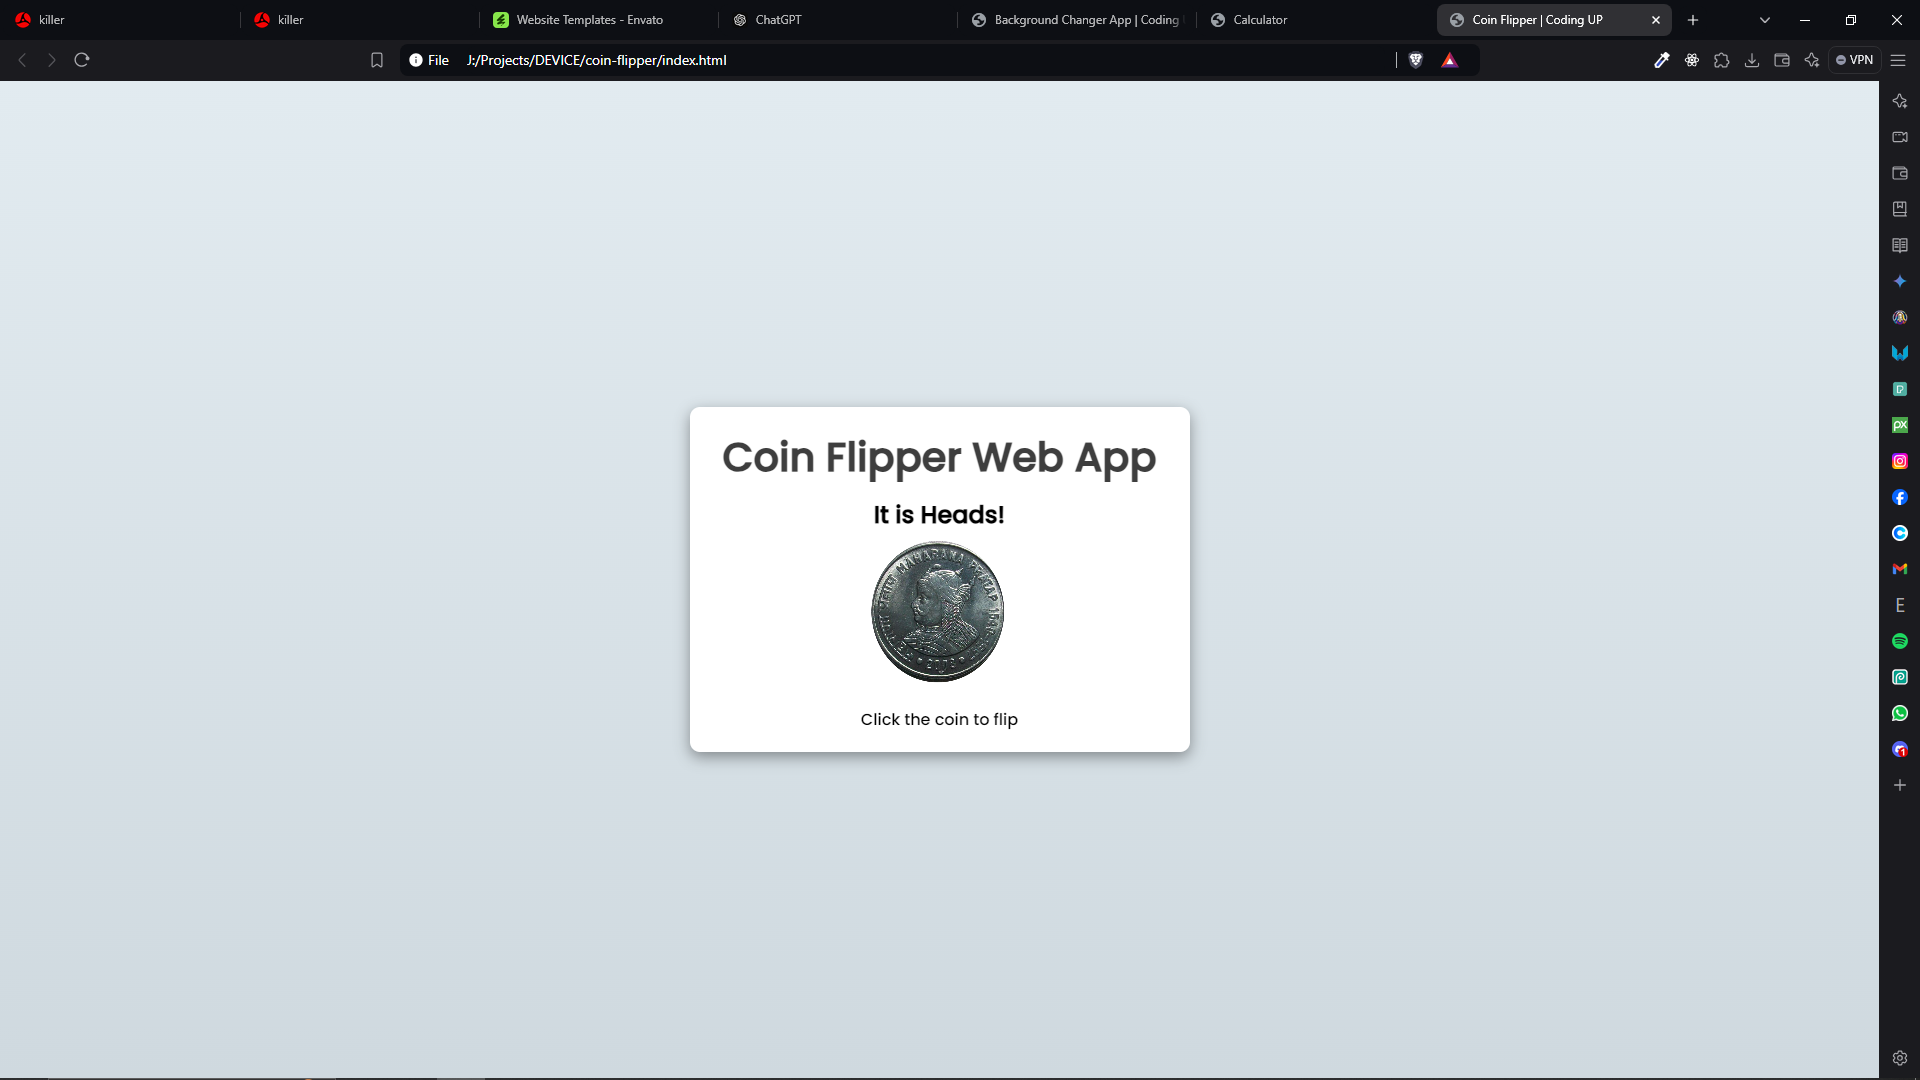Click the color picker eyedropper extension
The width and height of the screenshot is (1920, 1080).
tap(1662, 60)
